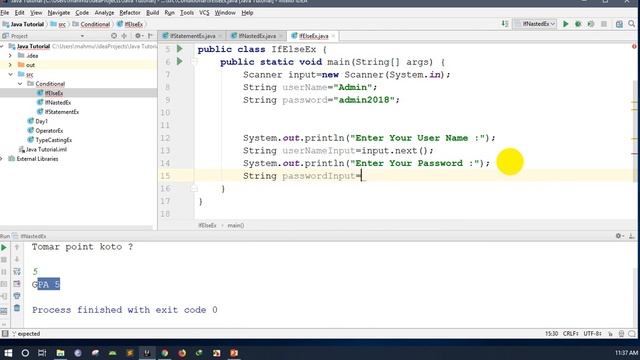Screen dimensions: 640x360
Task: Run the IfNastedEx configuration
Action: click(x=565, y=24)
